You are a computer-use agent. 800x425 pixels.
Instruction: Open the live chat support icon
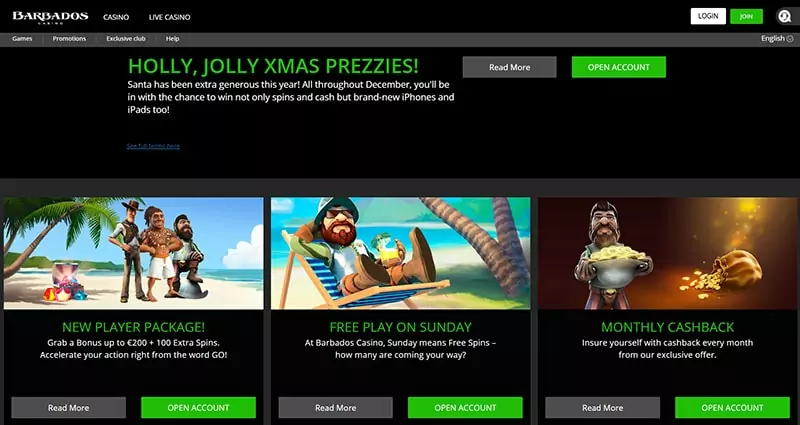(784, 16)
